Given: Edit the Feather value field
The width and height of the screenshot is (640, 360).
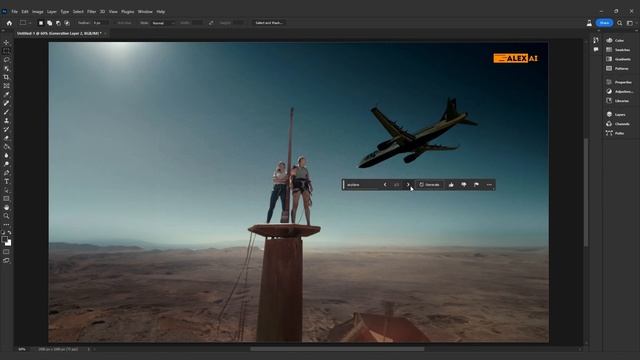Looking at the screenshot, I should [100, 23].
